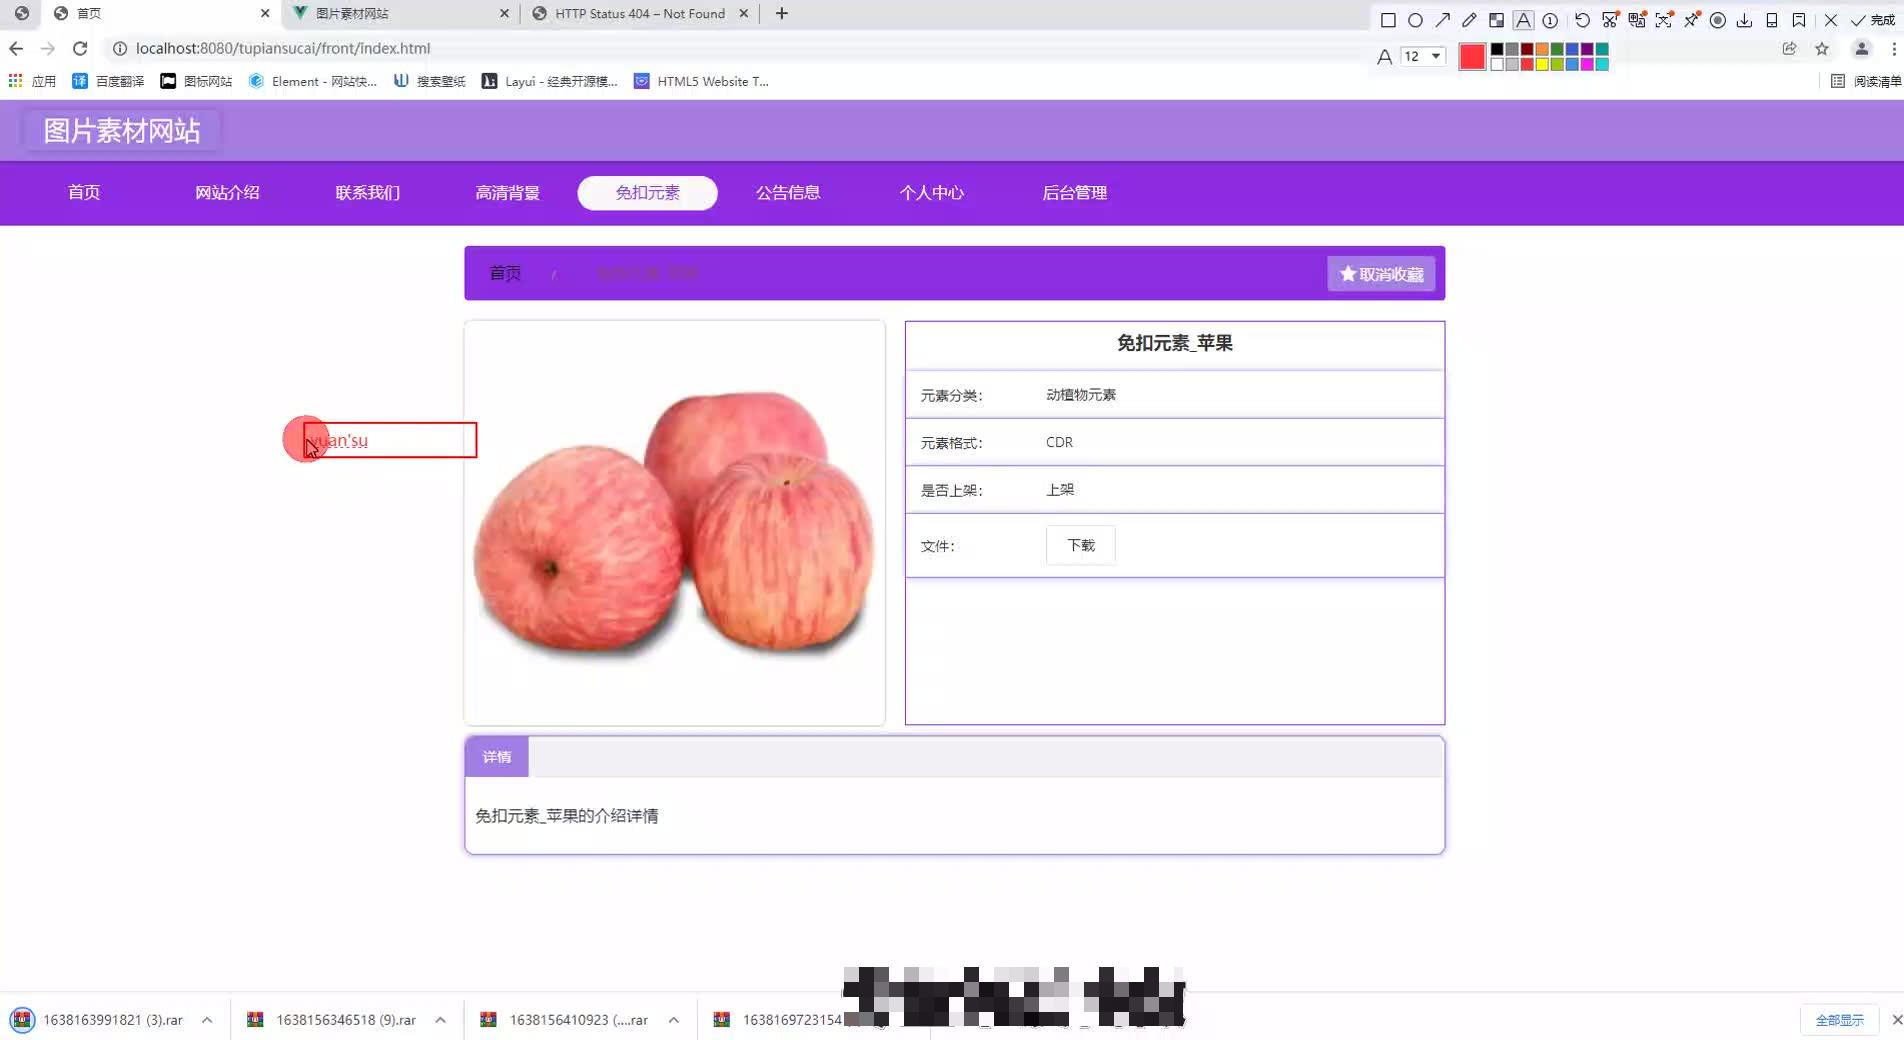Click 取消收藏 to unfavorite the item
Viewport: 1904px width, 1040px height.
(x=1380, y=273)
